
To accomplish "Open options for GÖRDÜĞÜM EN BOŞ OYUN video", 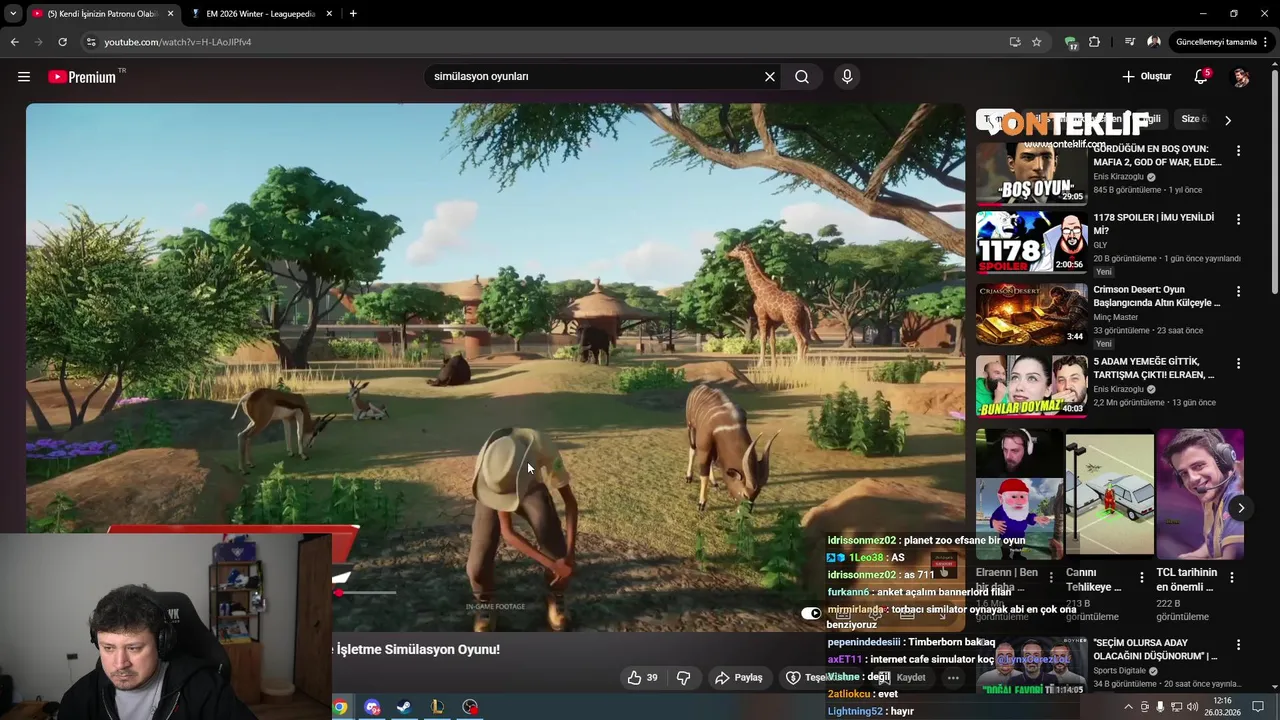I will coord(1238,151).
